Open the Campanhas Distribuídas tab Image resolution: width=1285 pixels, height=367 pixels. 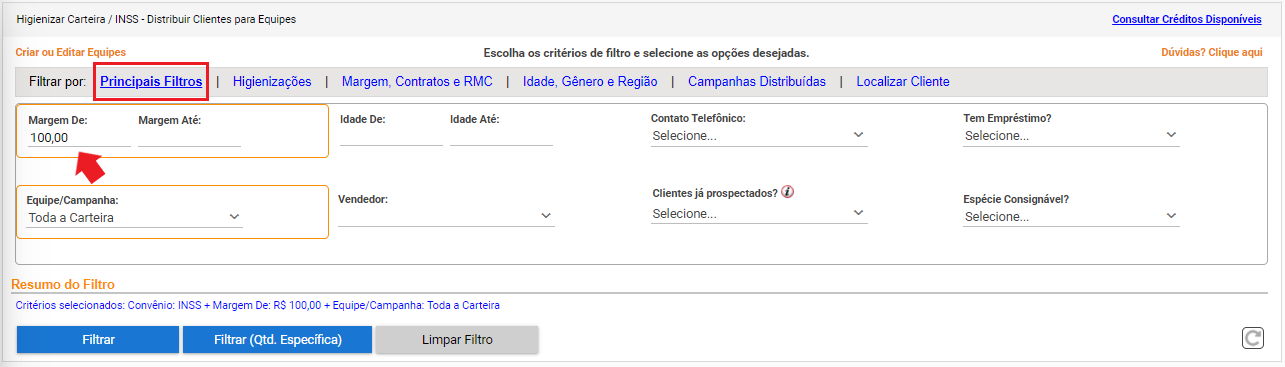tap(757, 82)
